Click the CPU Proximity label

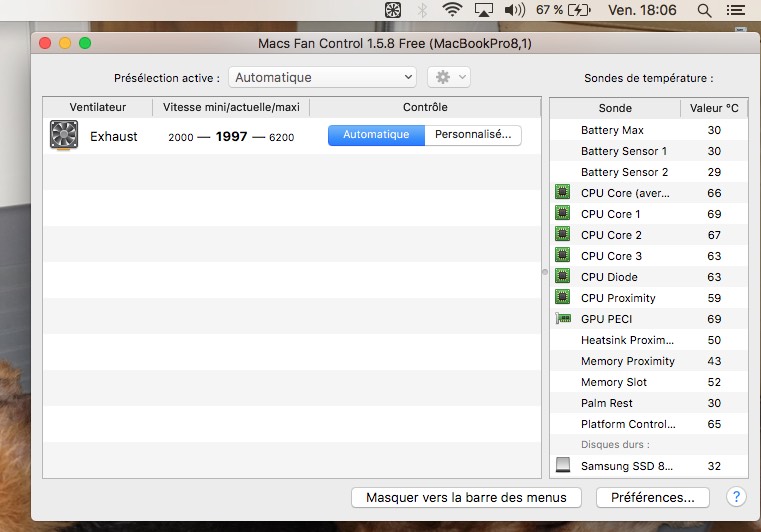click(x=618, y=298)
